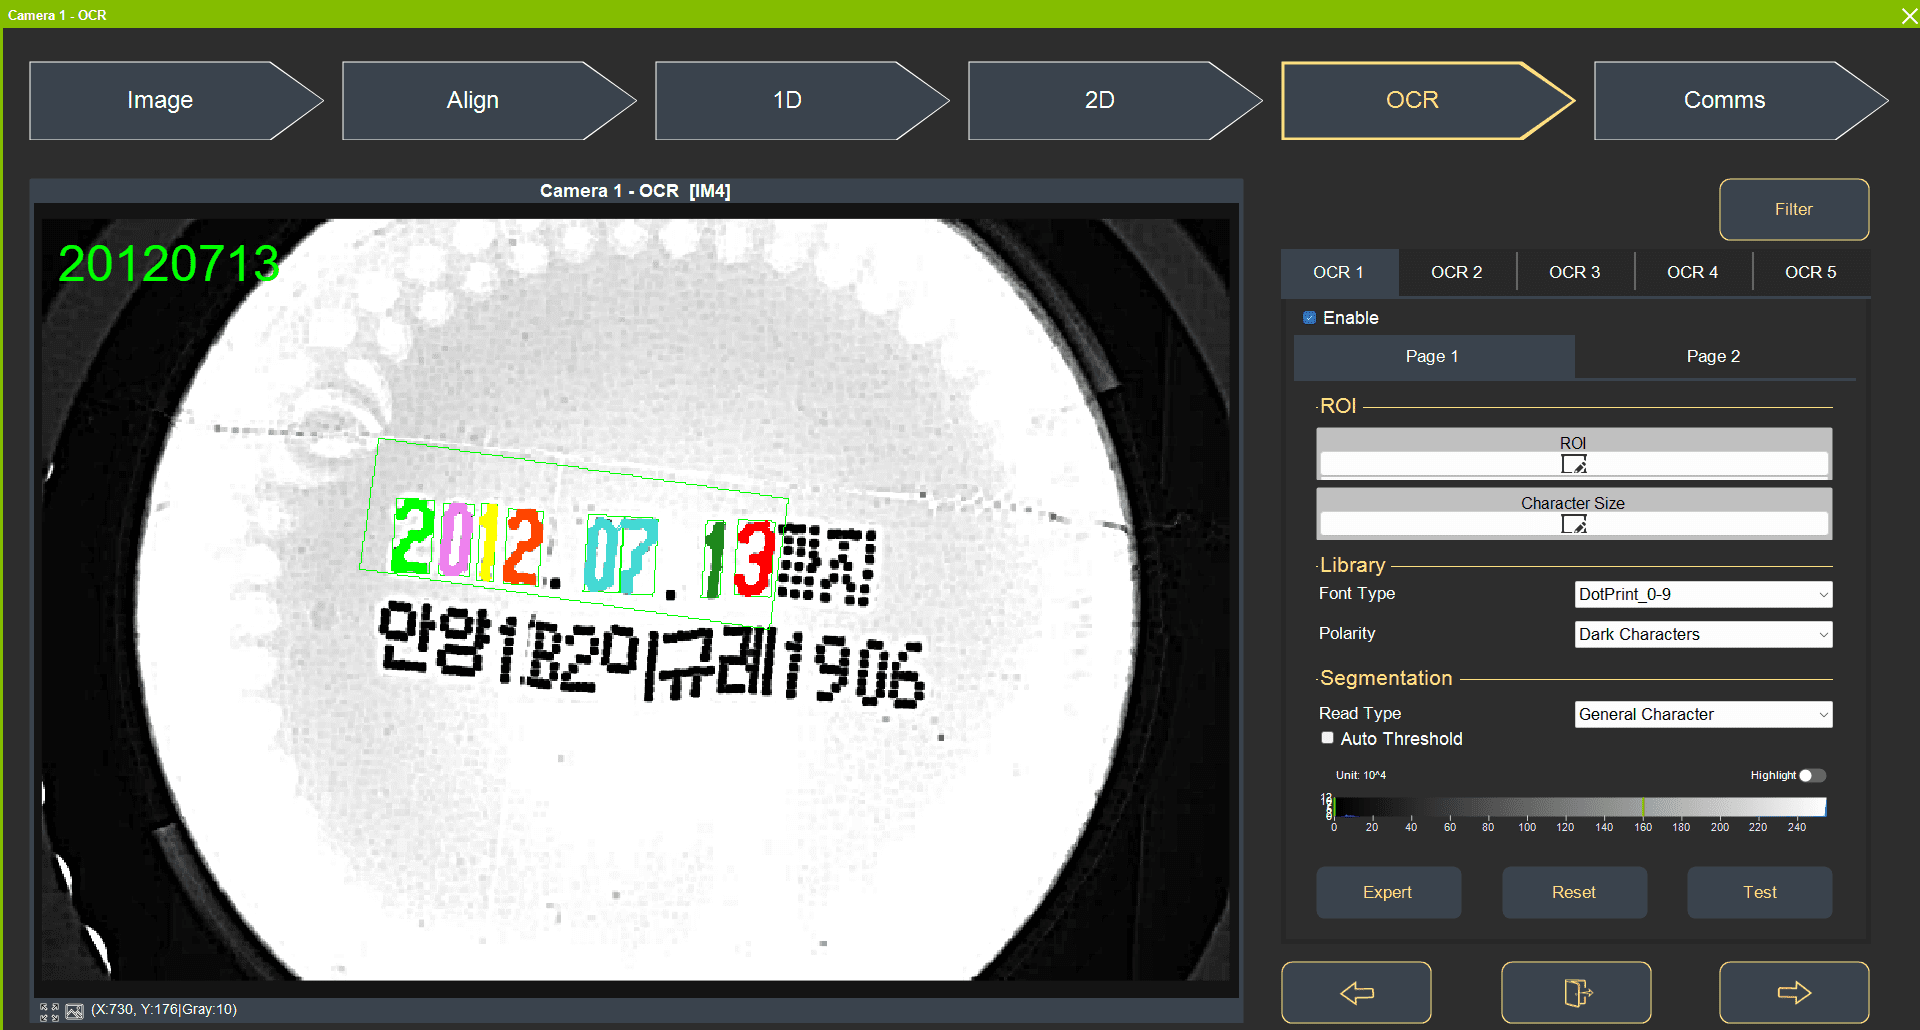
Task: Click the Expert button
Action: (1388, 892)
